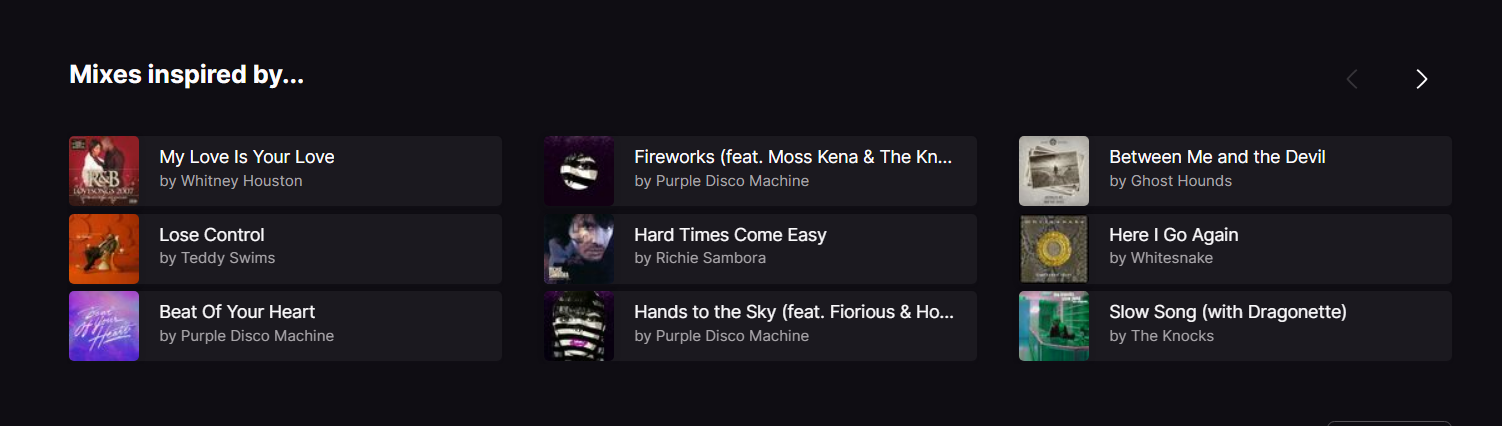Open the My Love Is Your Love mix title
This screenshot has height=426, width=1502.
tap(247, 157)
